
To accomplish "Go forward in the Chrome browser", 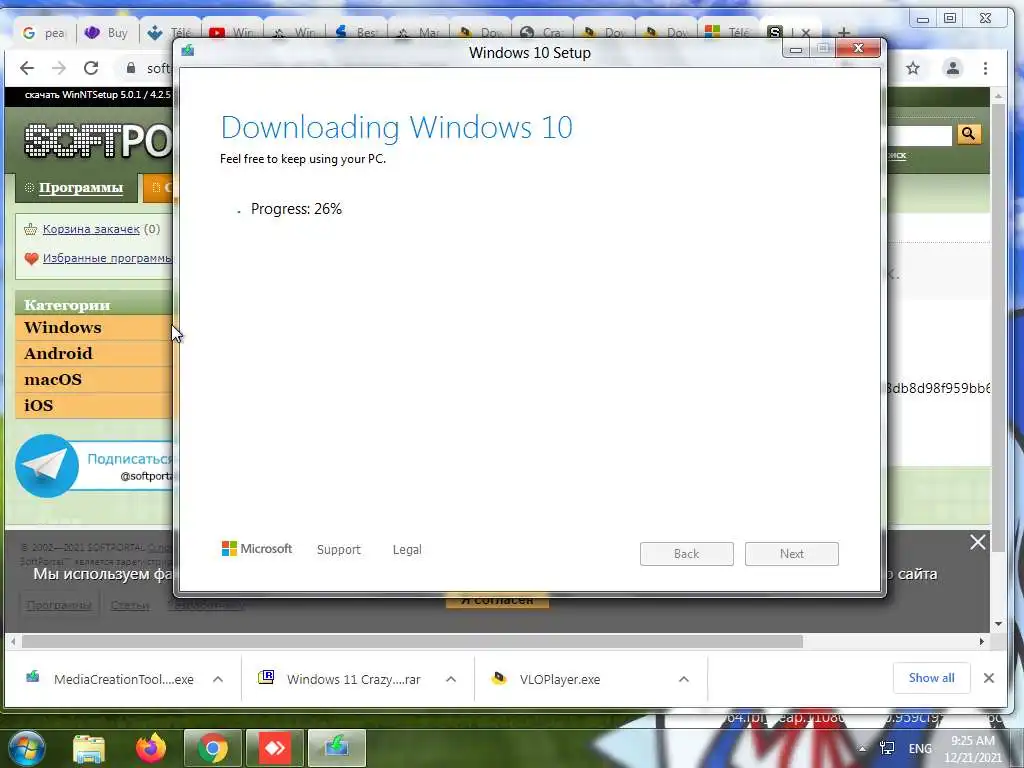I will (59, 68).
